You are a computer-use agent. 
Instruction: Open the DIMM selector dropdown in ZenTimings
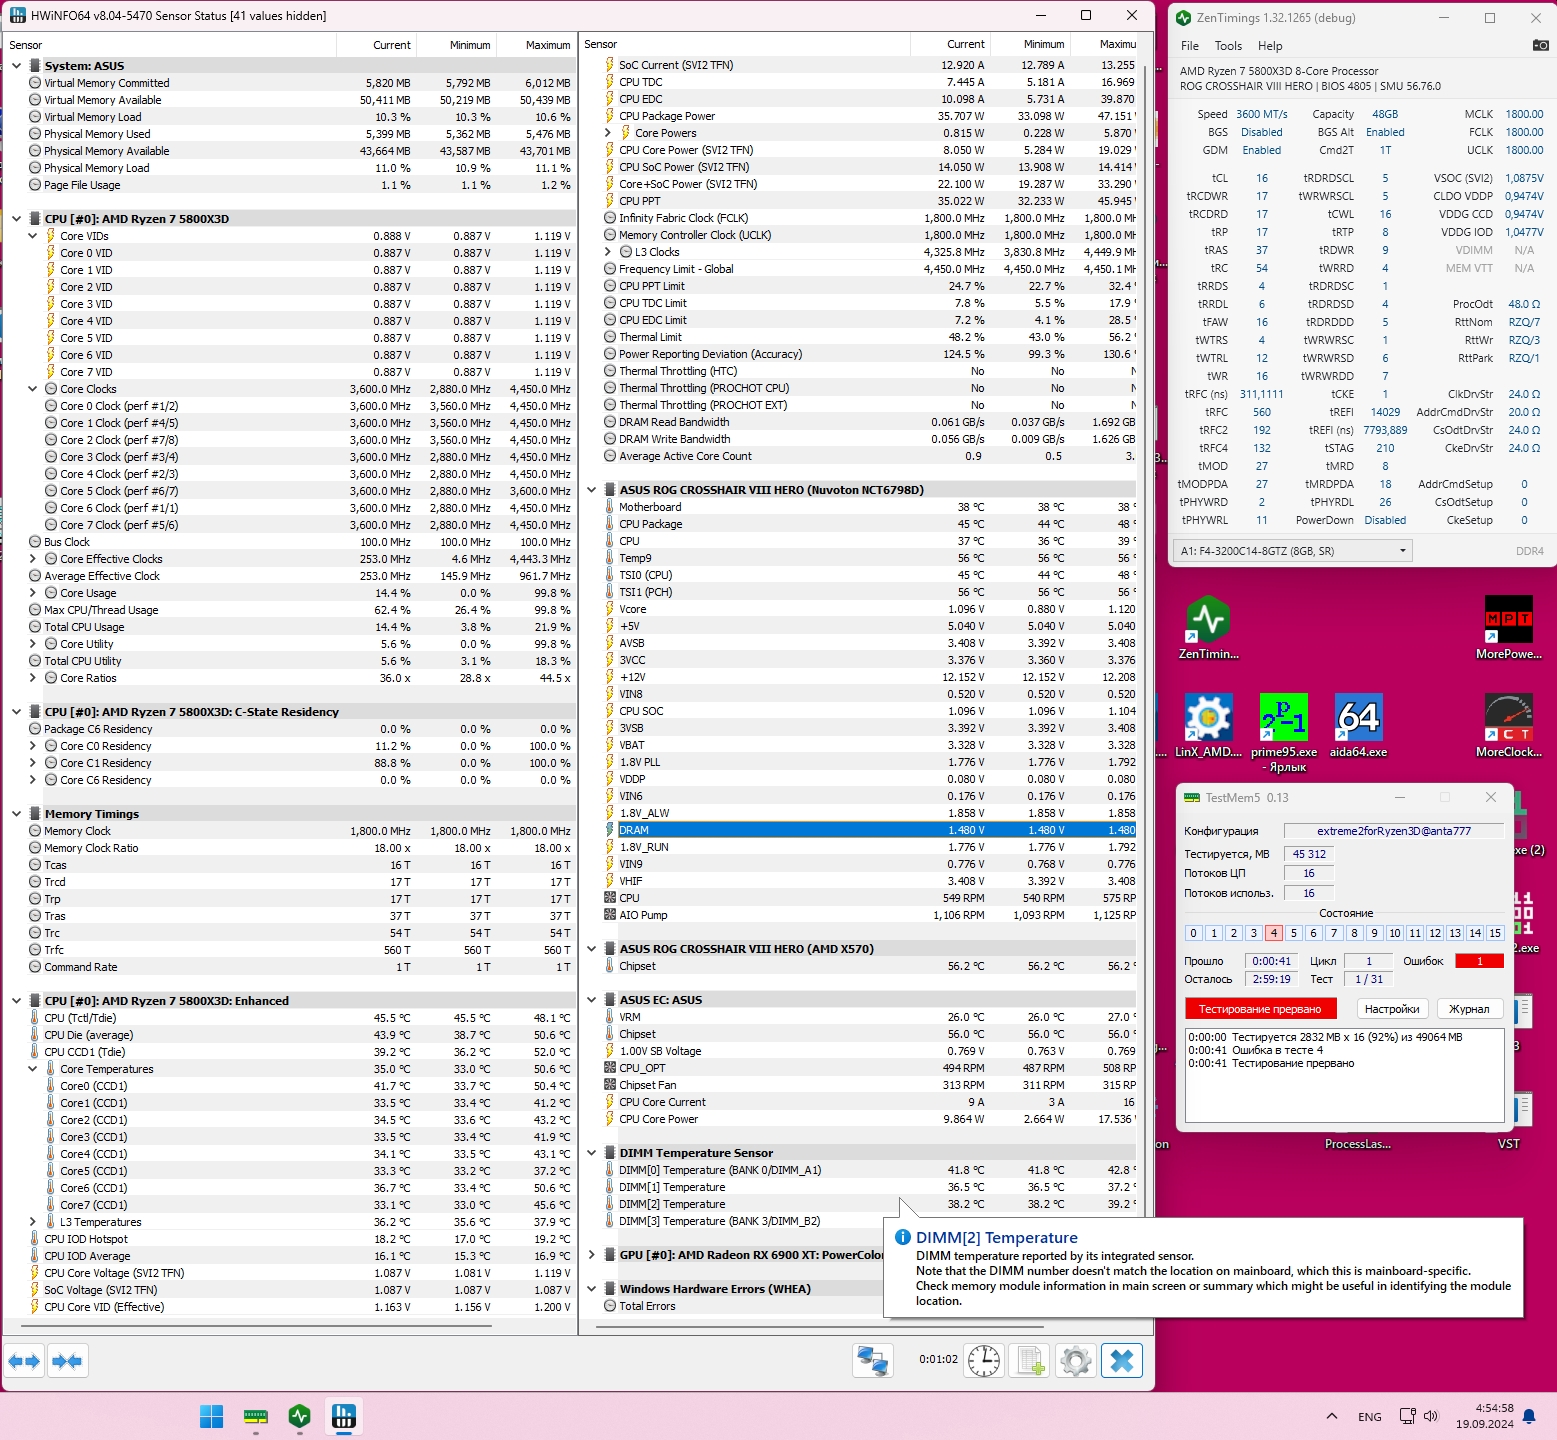pos(1293,551)
